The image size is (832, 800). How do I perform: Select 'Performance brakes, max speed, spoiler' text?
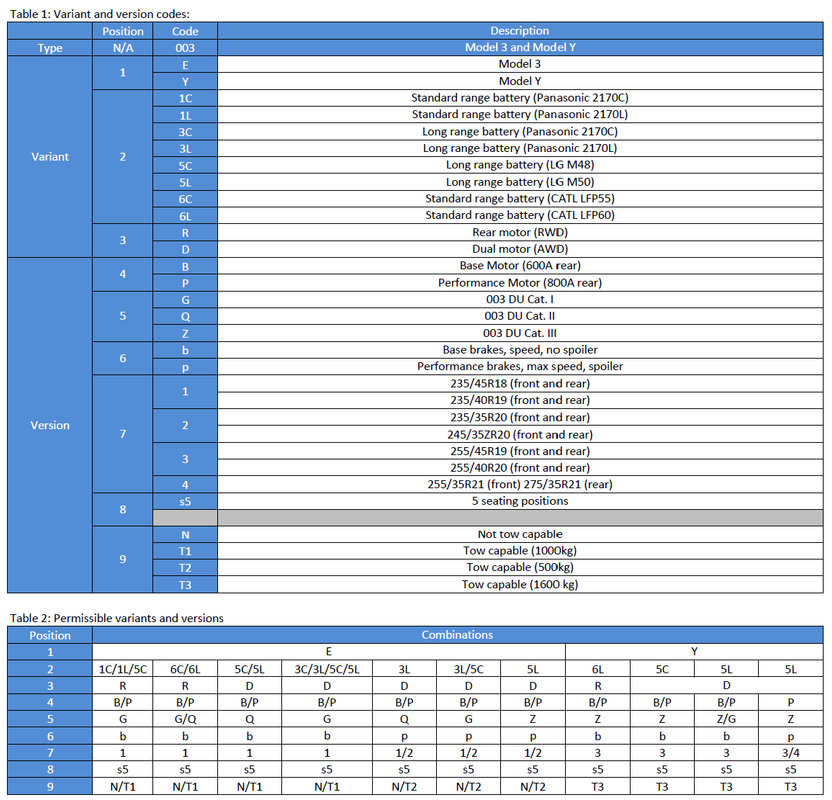click(x=520, y=366)
